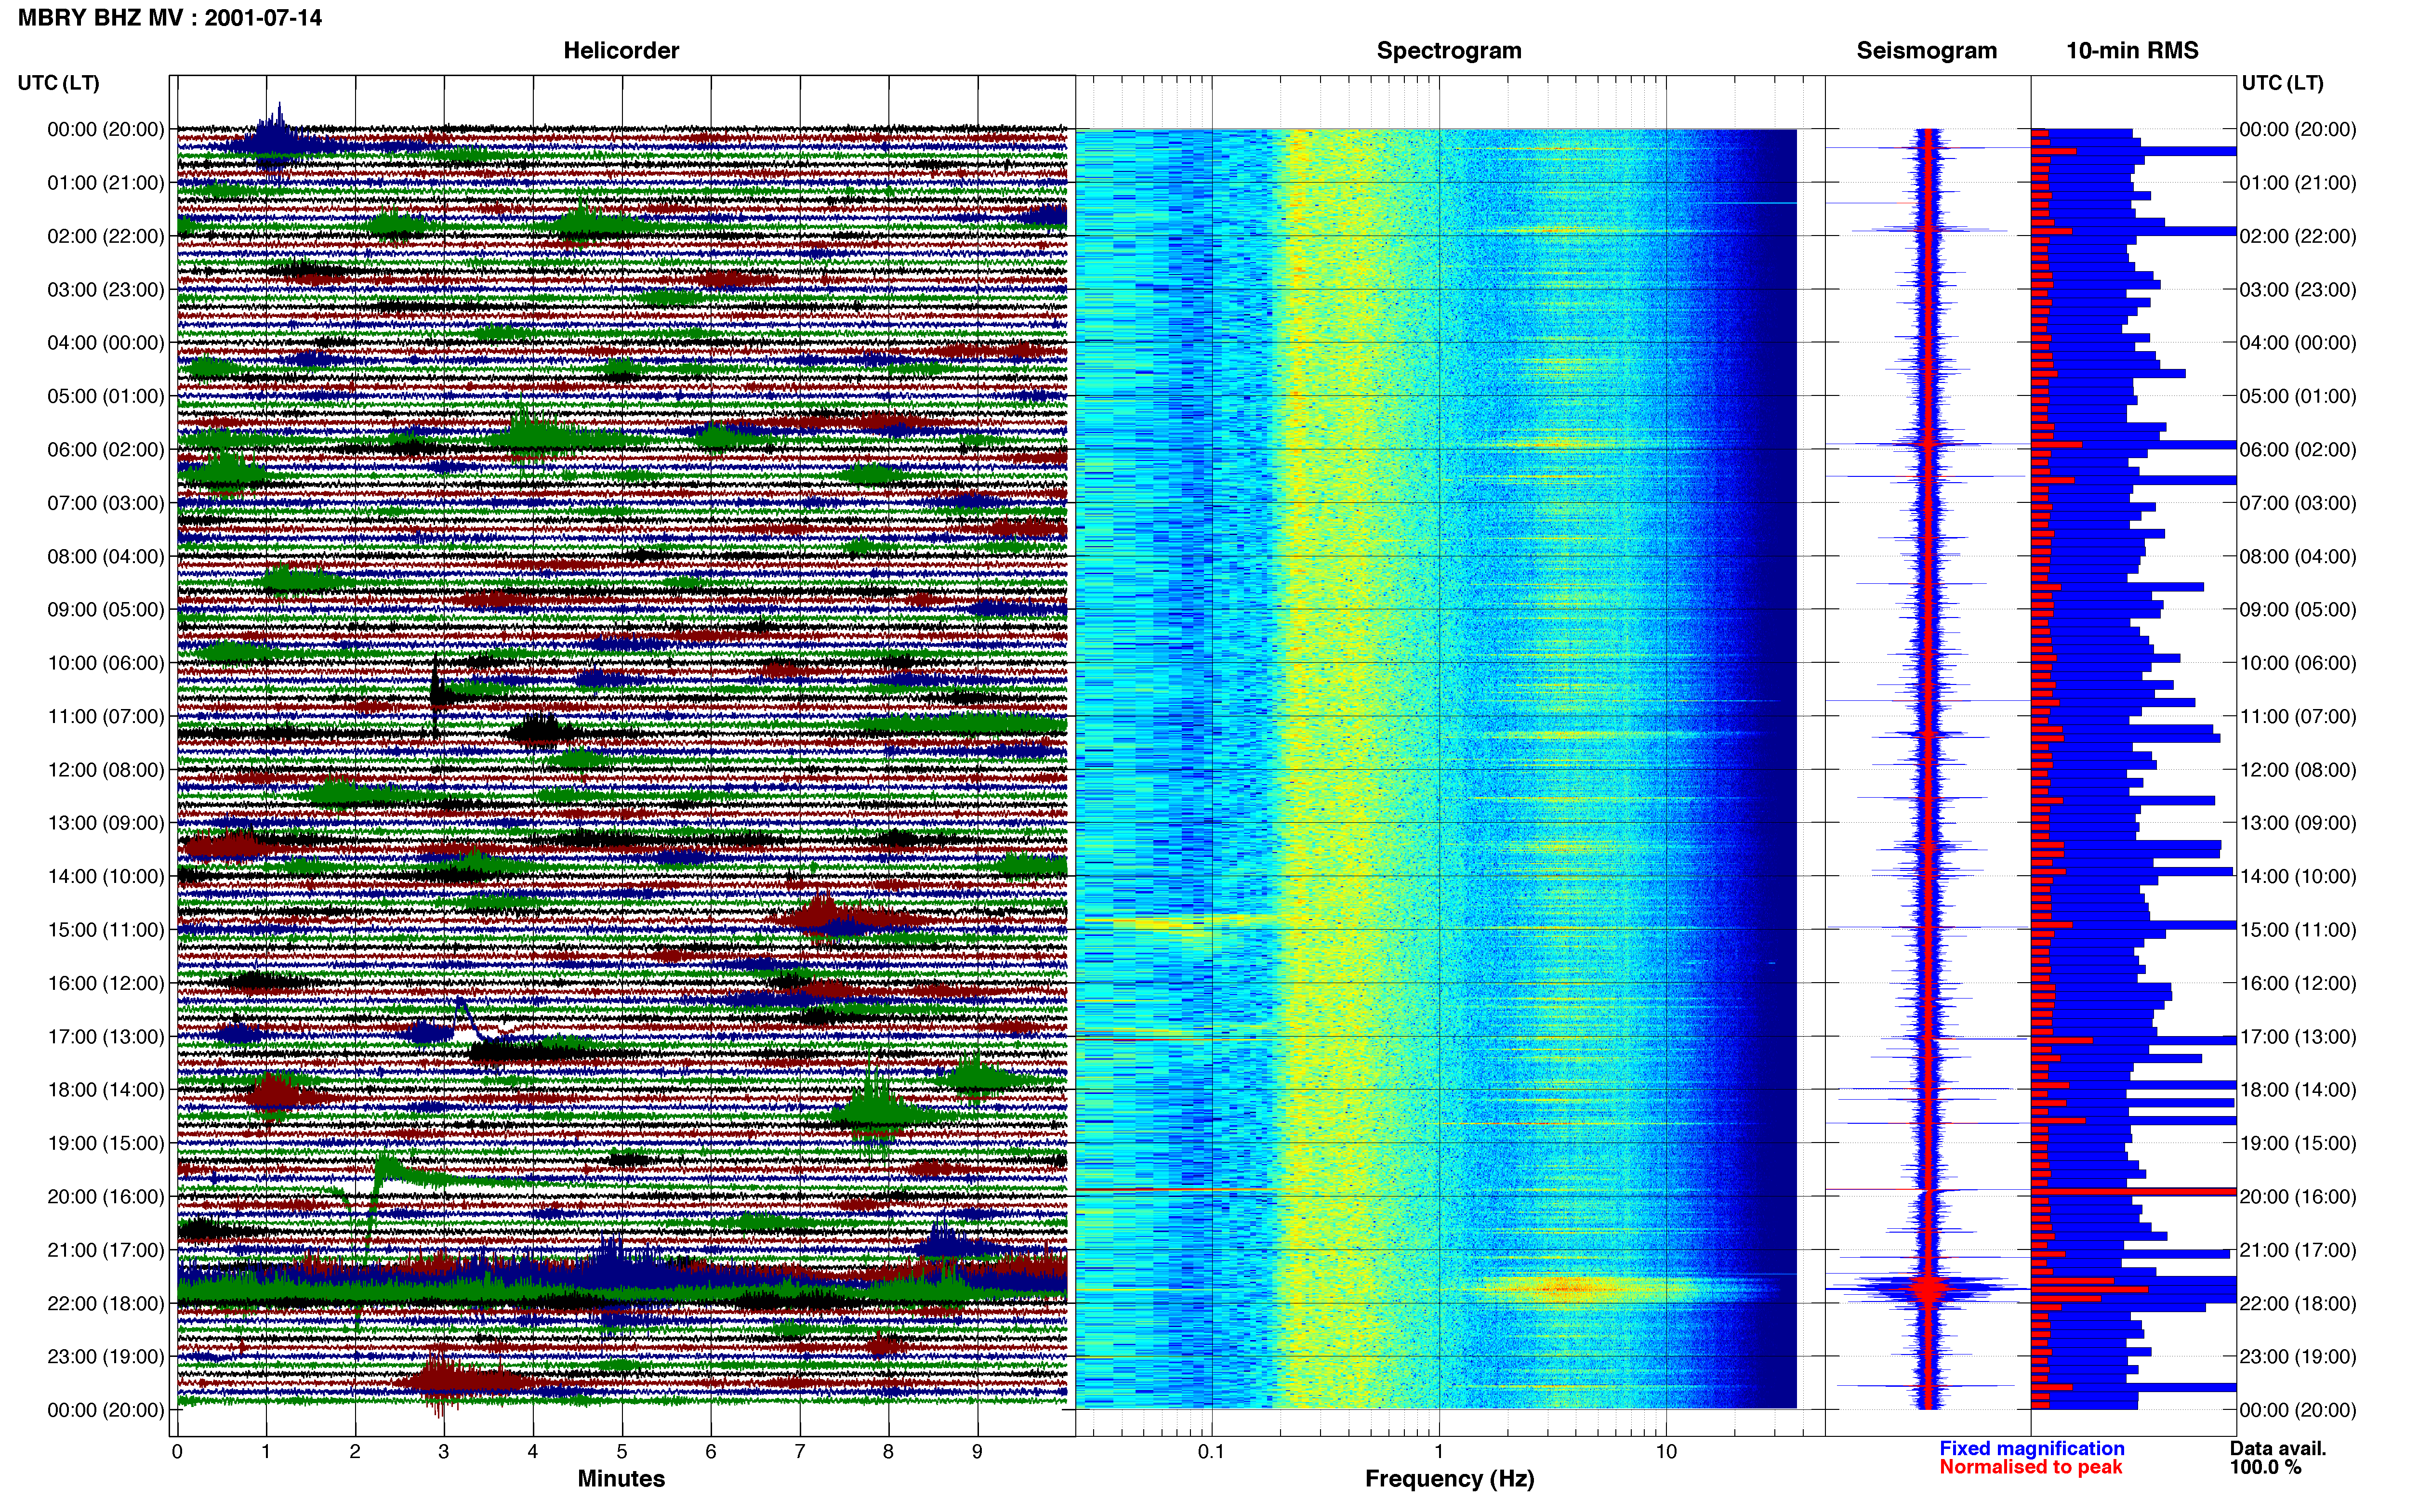This screenshot has height=1512, width=2418.
Task: Click the "0.1" frequency tick label
Action: point(1211,1451)
